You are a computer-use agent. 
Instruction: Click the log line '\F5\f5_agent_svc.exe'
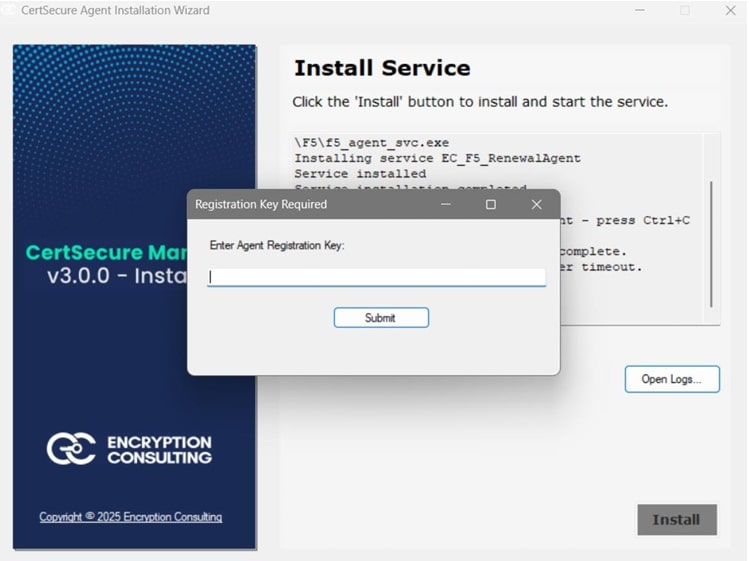pyautogui.click(x=372, y=143)
